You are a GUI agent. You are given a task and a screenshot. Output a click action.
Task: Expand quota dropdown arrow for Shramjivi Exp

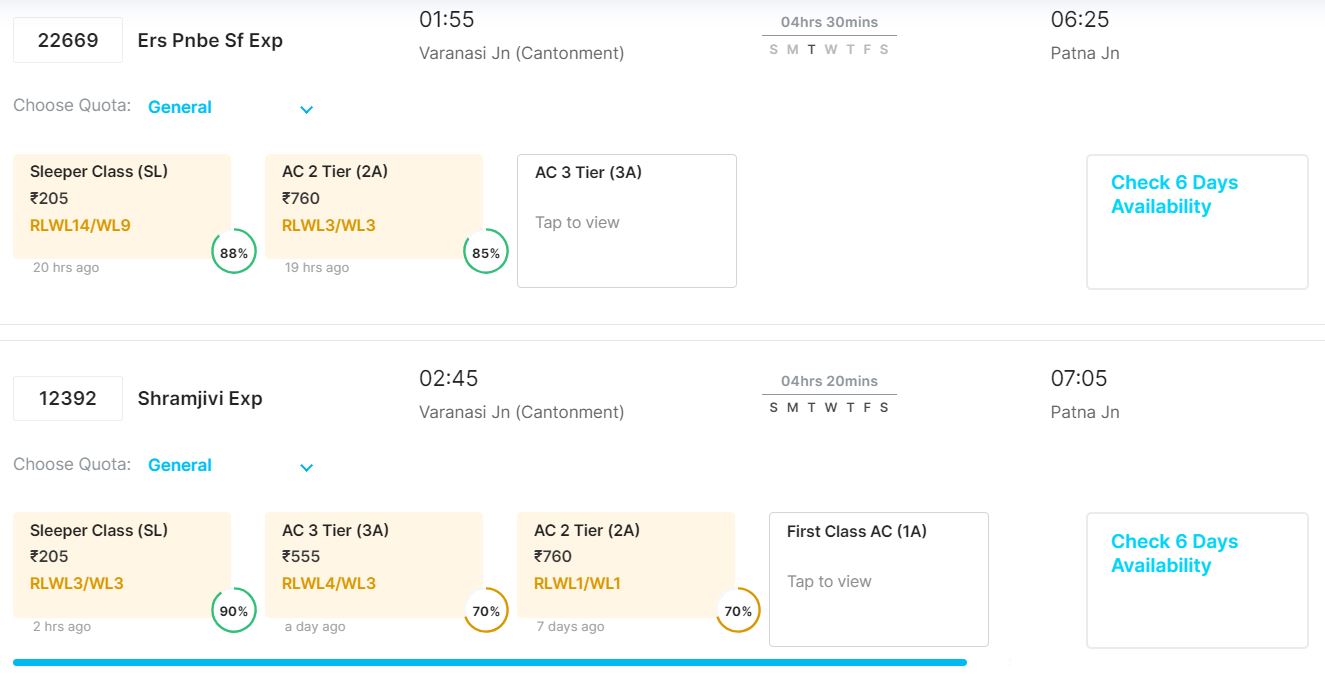[307, 467]
